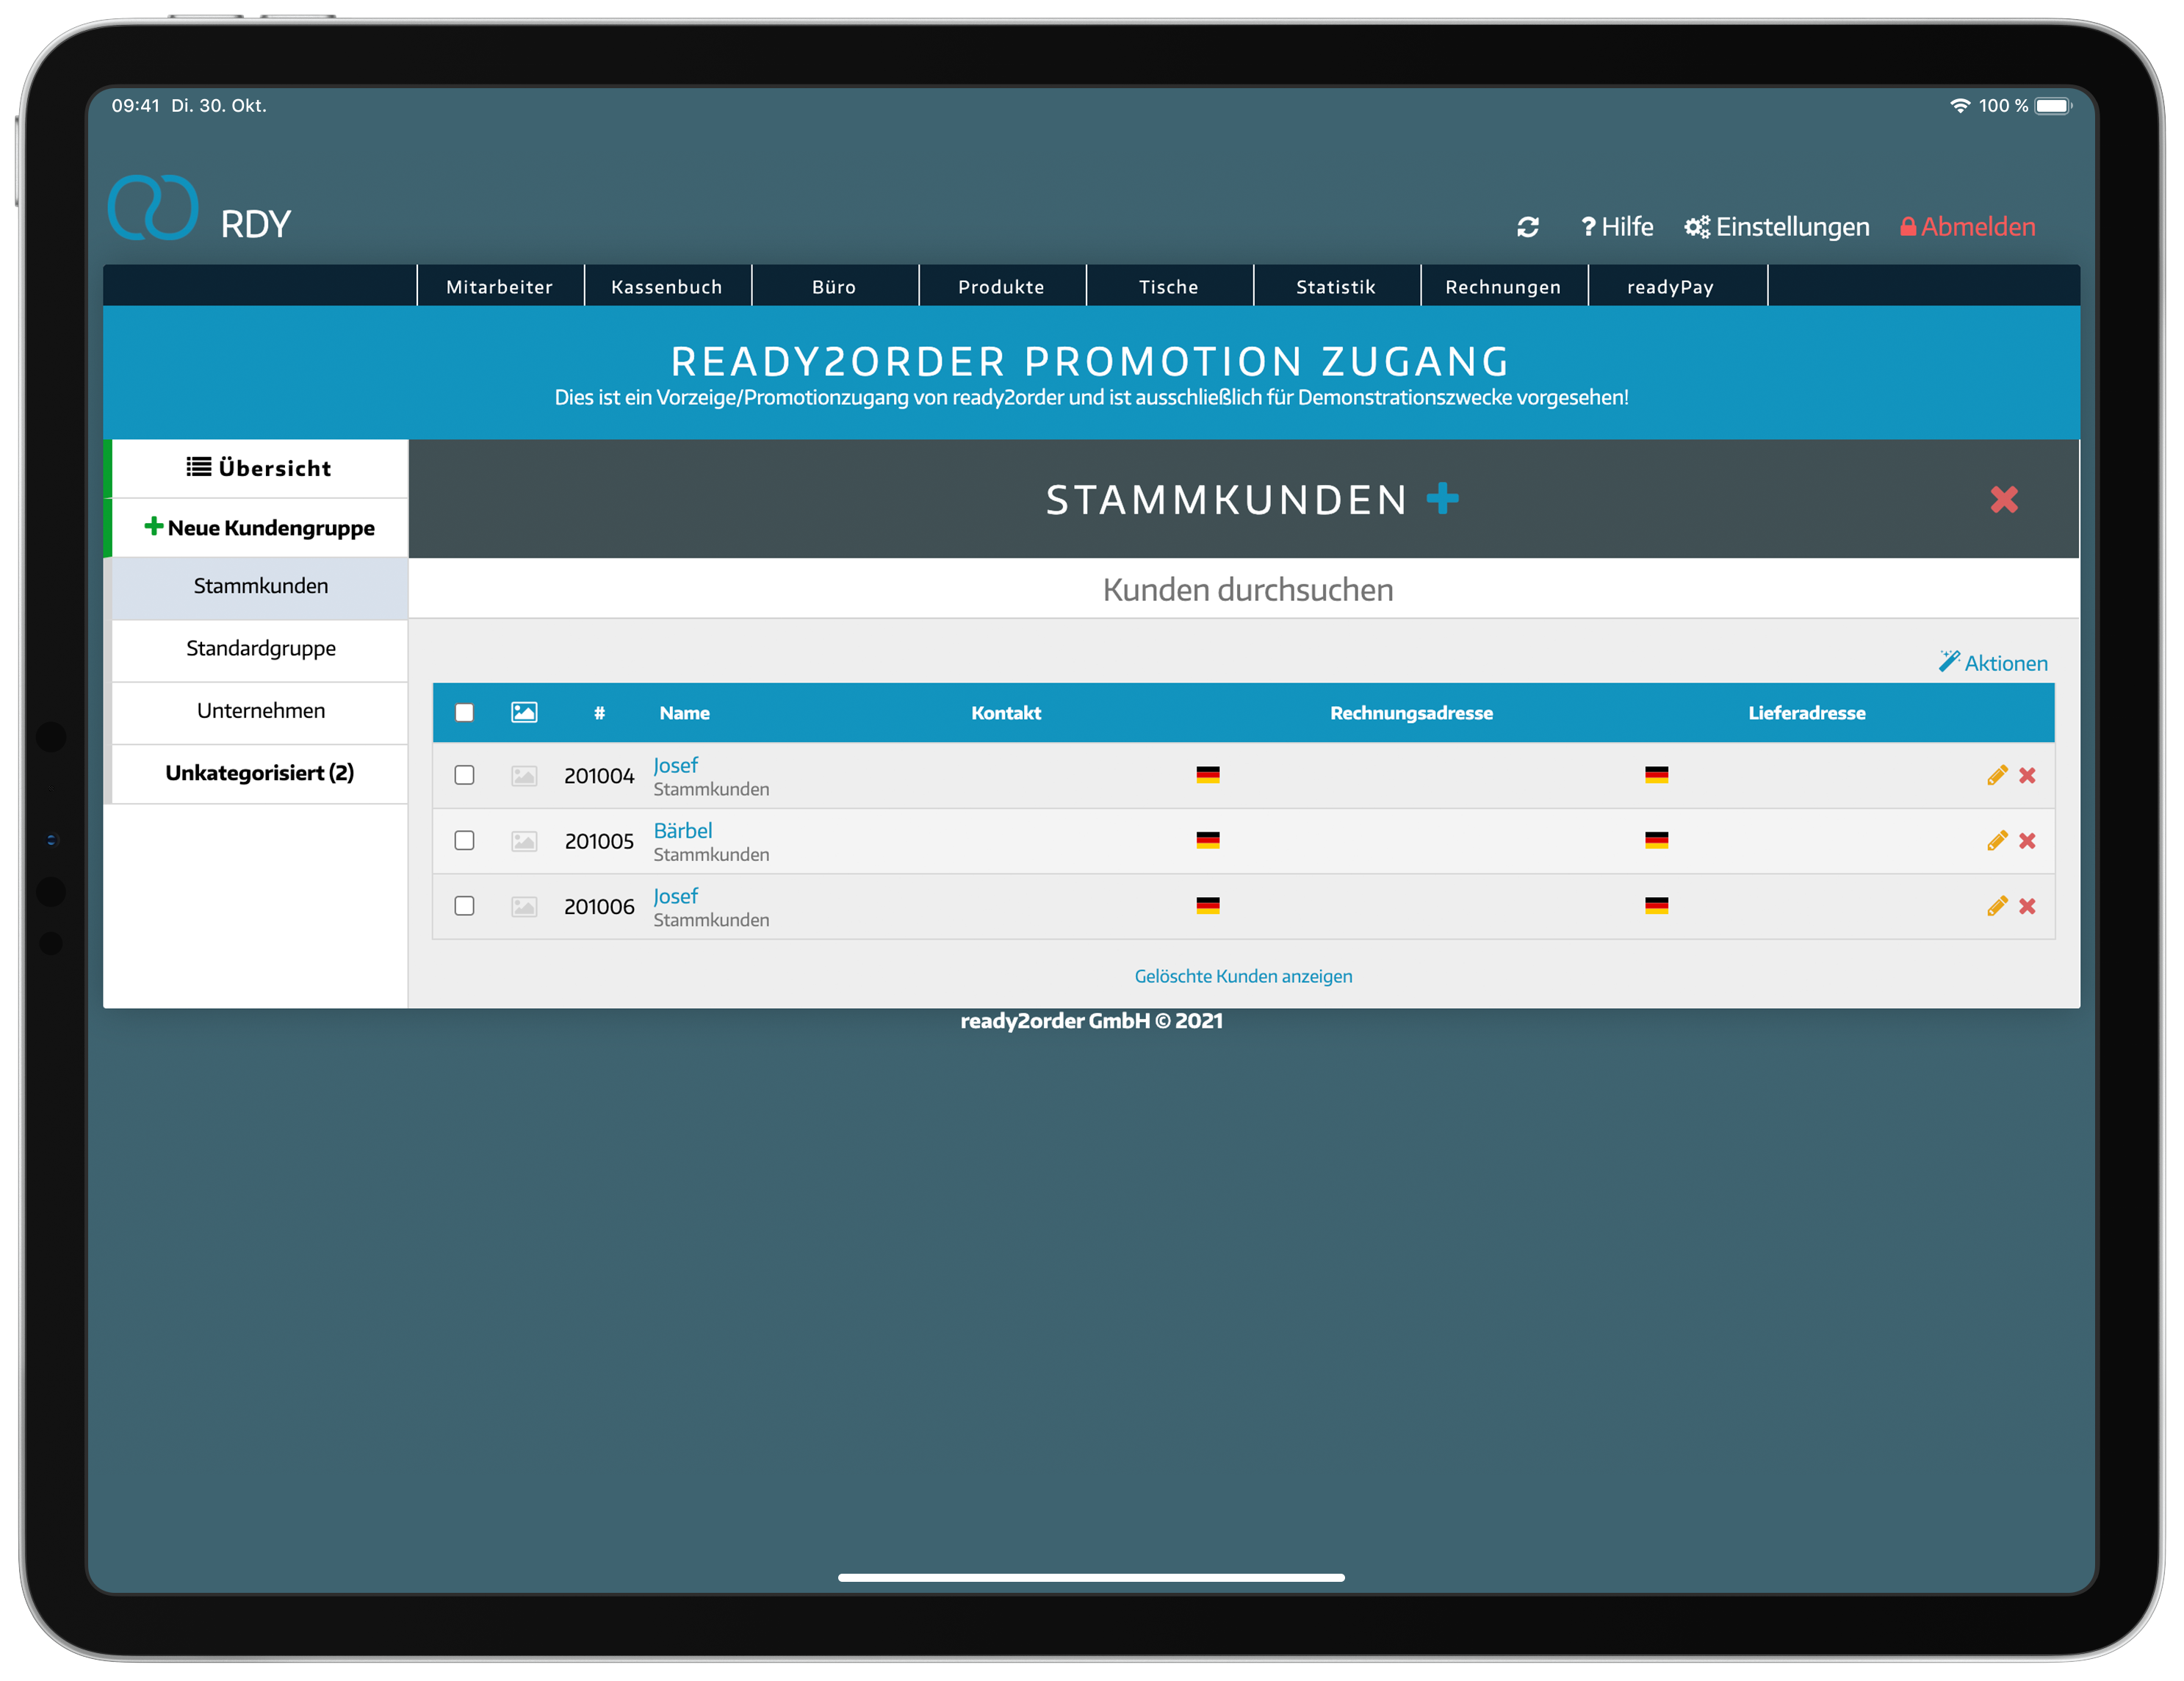Open the Statistik section

click(x=1336, y=286)
